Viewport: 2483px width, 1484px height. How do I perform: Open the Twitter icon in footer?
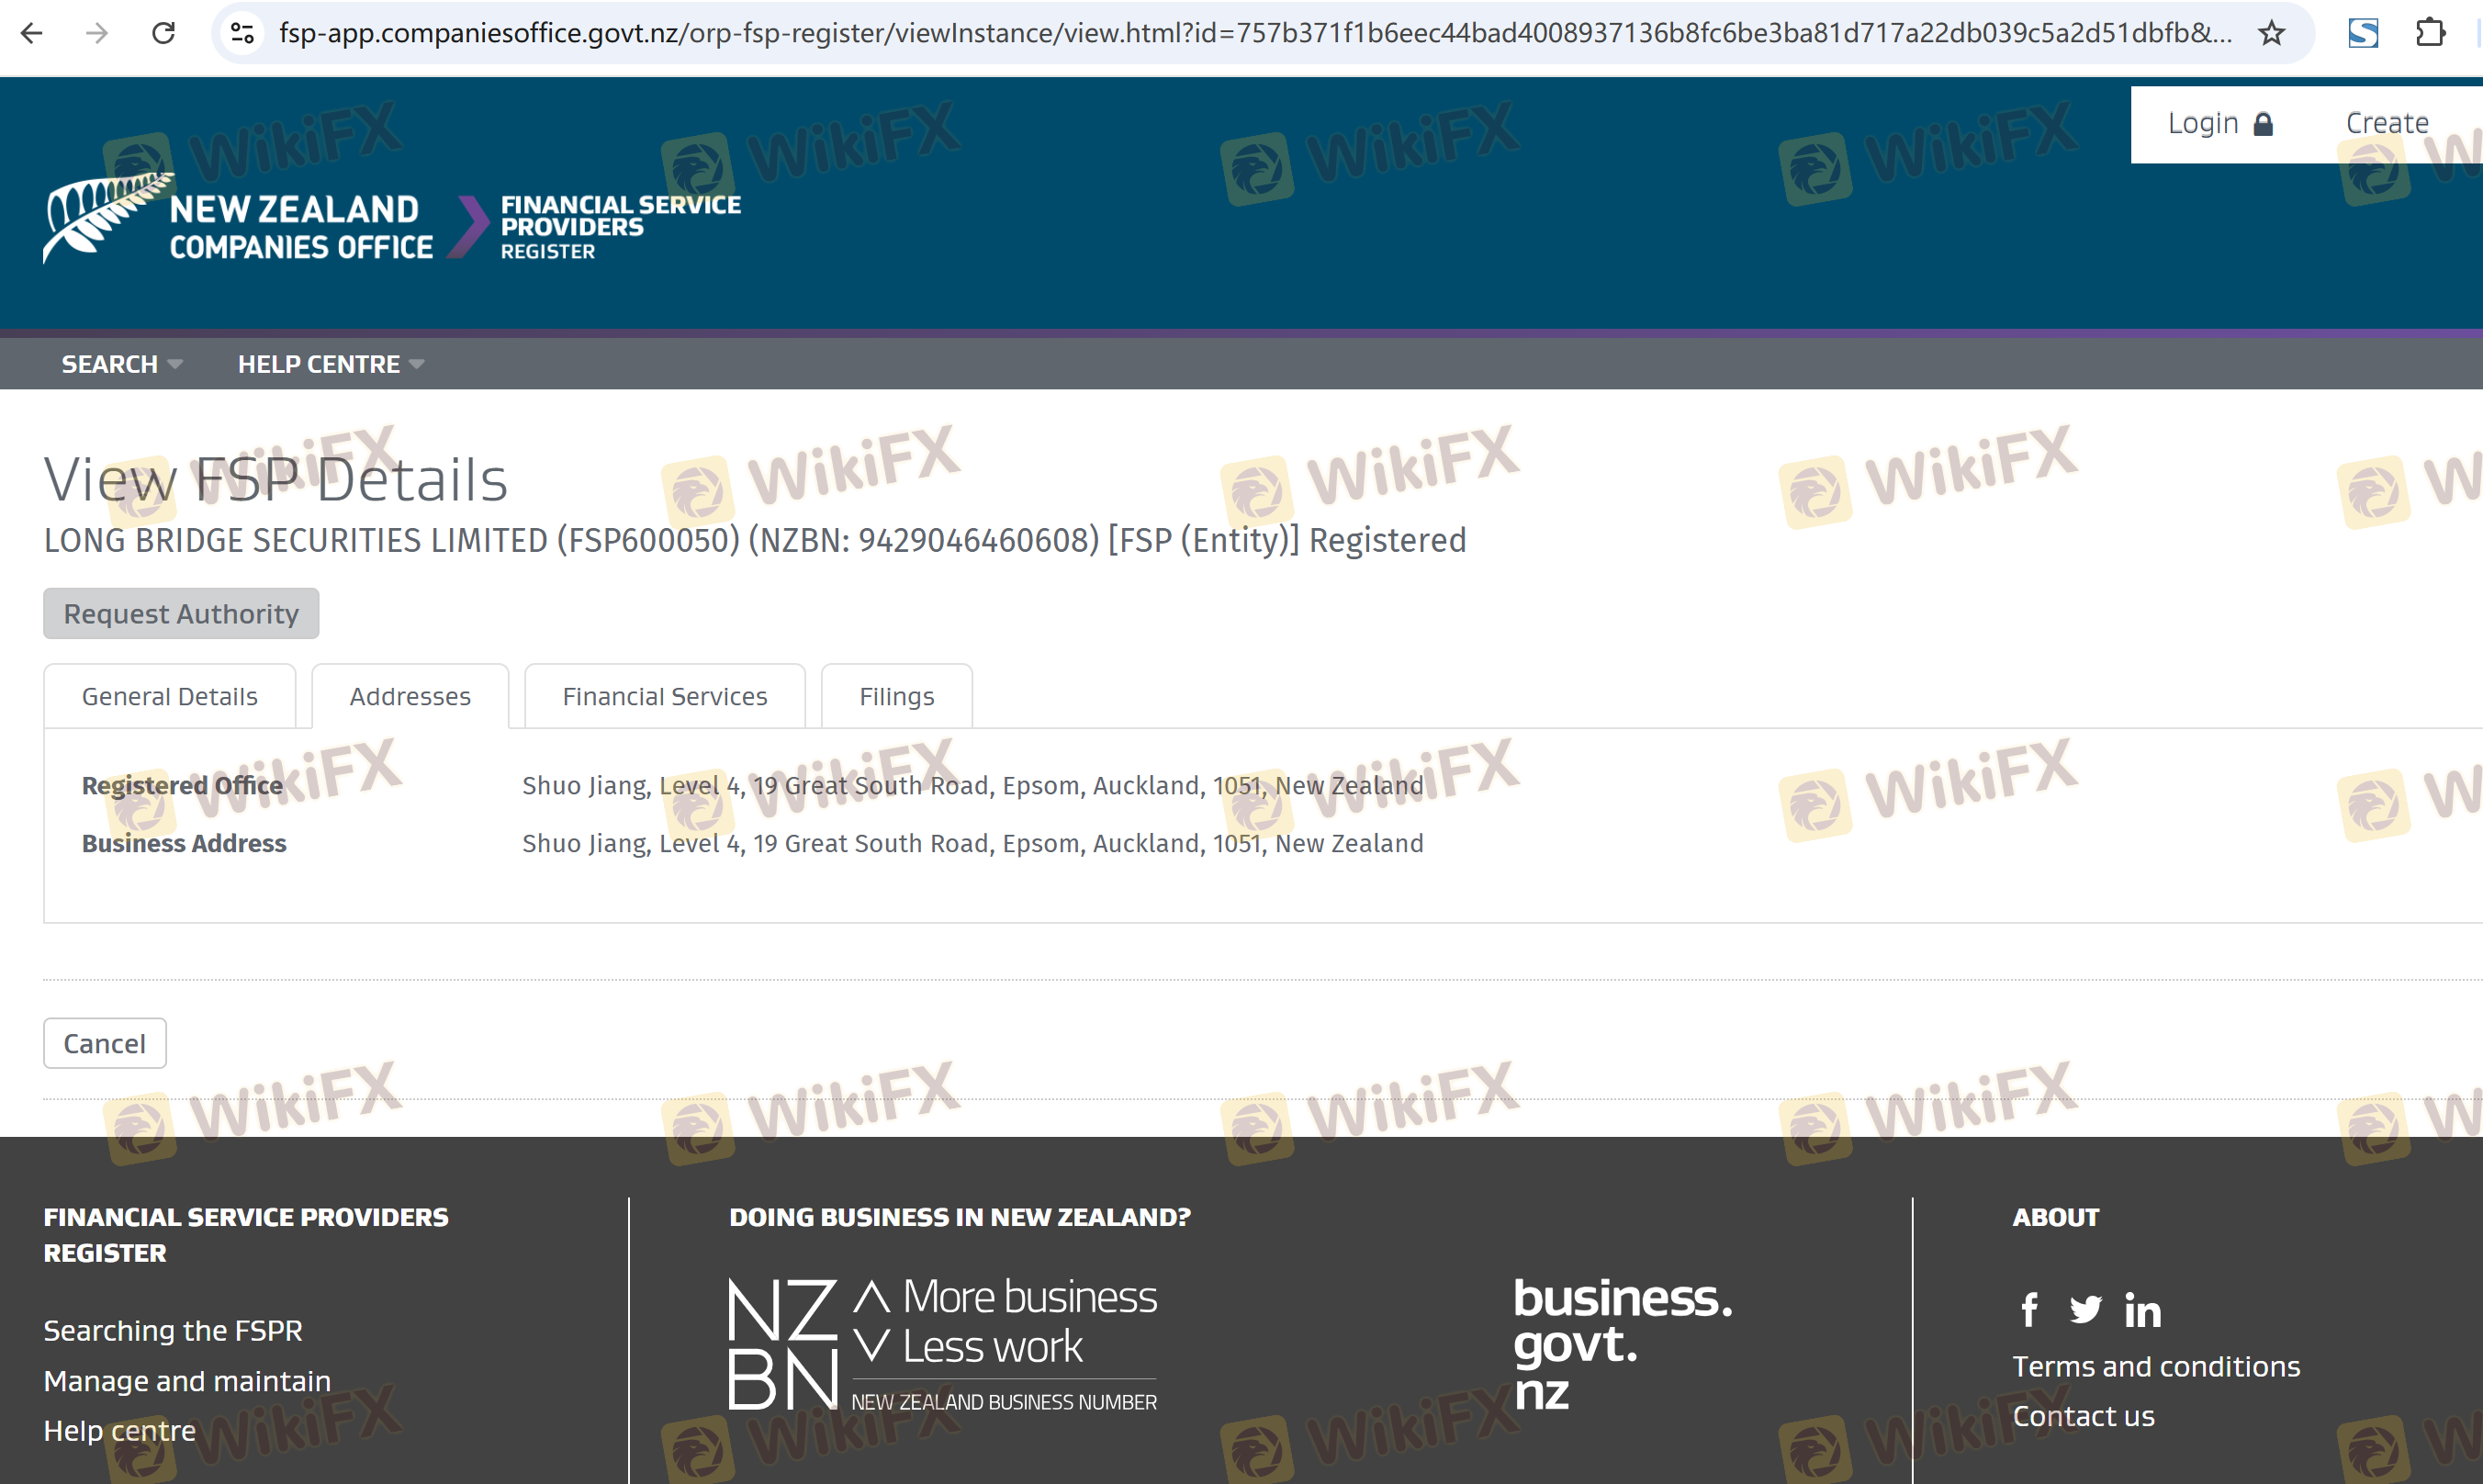[2085, 1309]
